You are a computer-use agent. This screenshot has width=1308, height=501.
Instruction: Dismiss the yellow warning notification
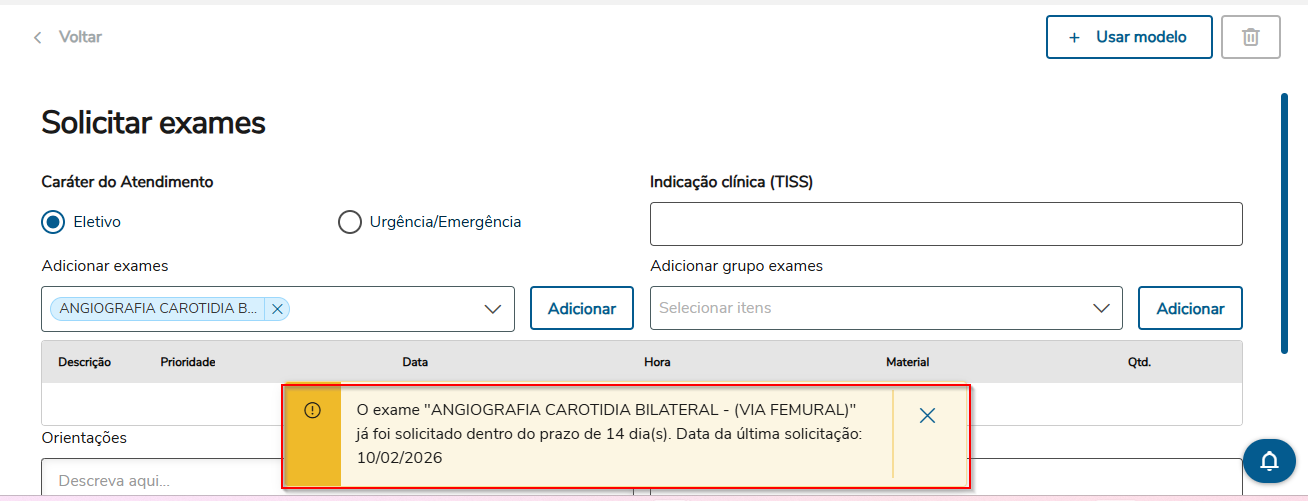click(x=927, y=415)
